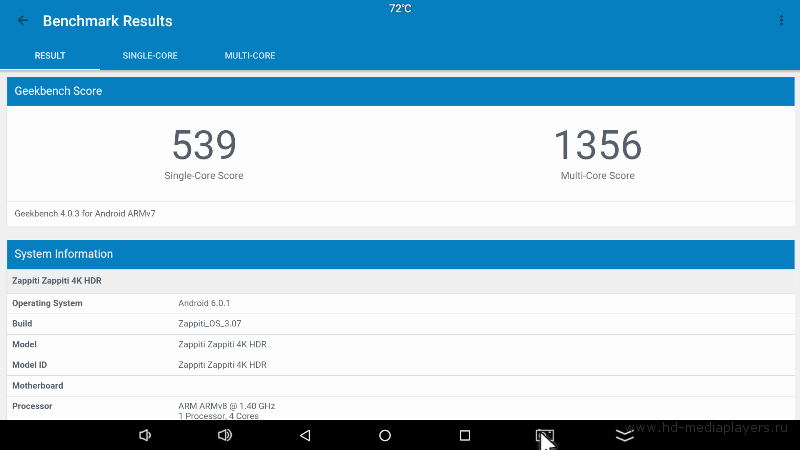
Task: Select the Motherboard row label
Action: tap(38, 386)
